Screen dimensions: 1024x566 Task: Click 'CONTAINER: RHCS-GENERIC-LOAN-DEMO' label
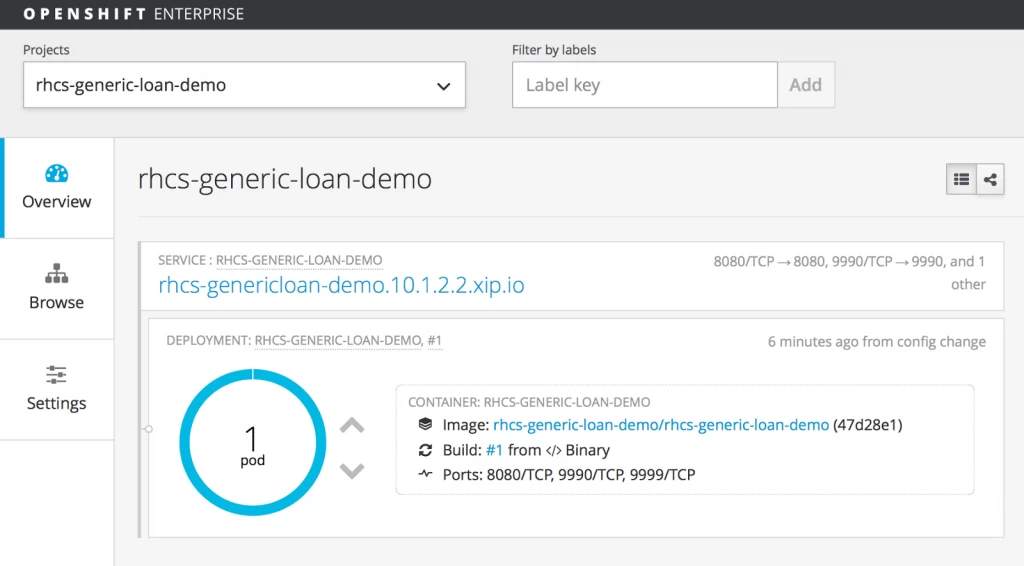[529, 402]
